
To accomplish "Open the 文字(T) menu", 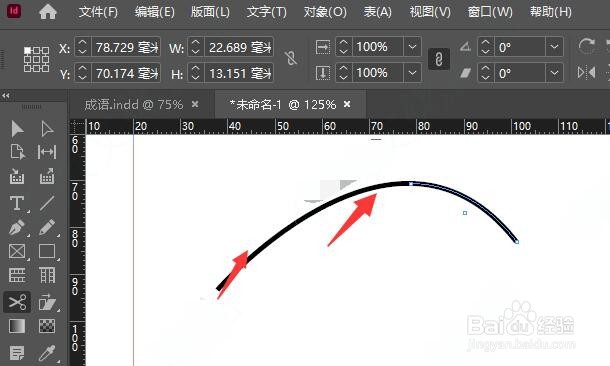I will [266, 12].
